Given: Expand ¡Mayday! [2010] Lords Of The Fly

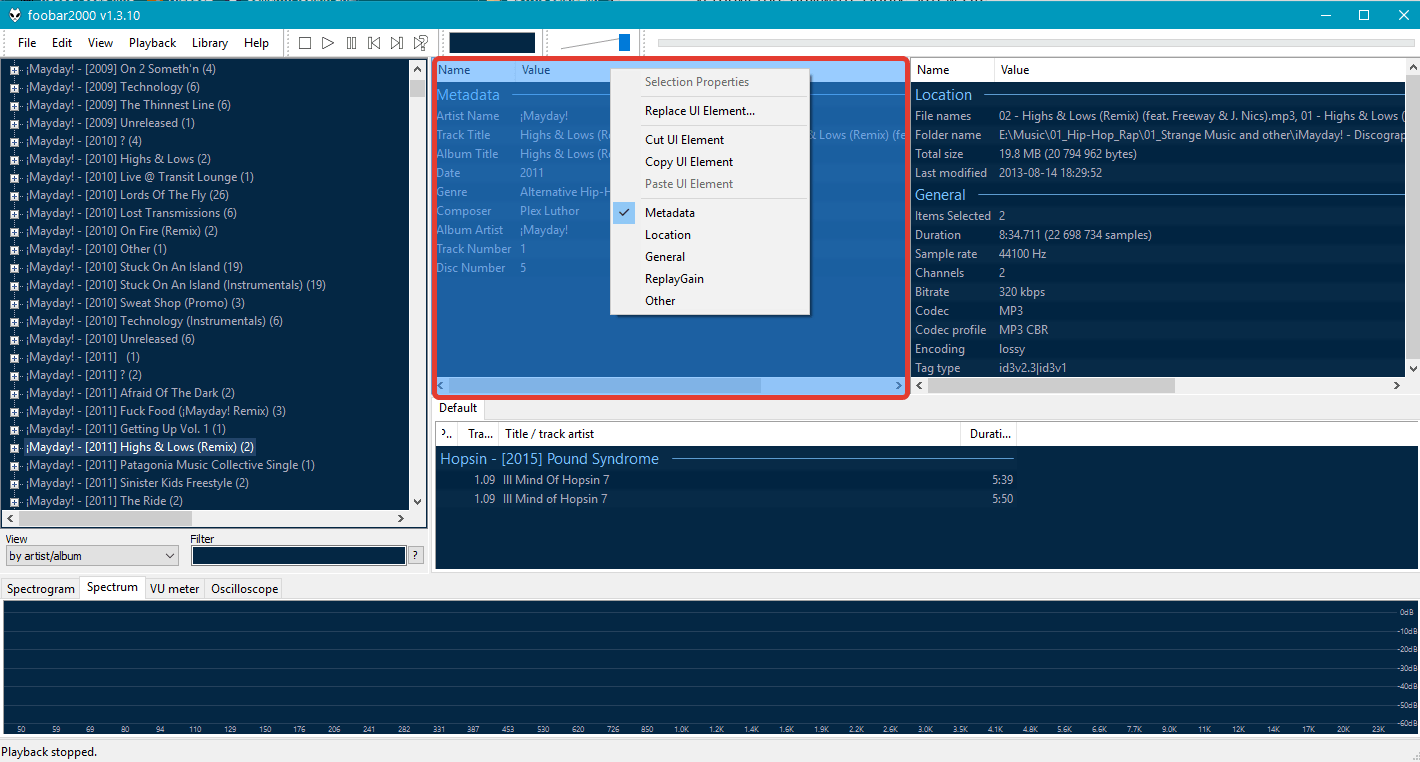Looking at the screenshot, I should (x=14, y=195).
